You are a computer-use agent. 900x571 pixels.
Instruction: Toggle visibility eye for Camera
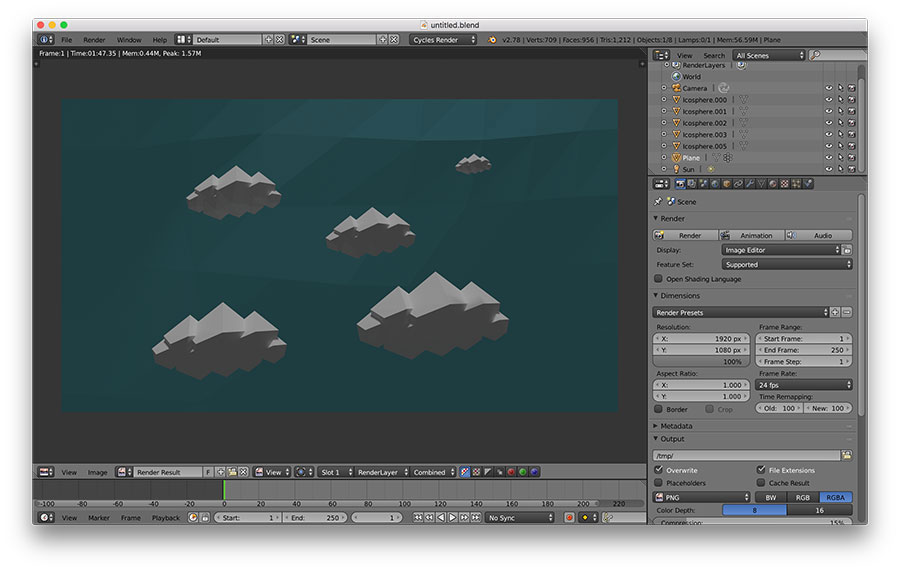tap(828, 88)
